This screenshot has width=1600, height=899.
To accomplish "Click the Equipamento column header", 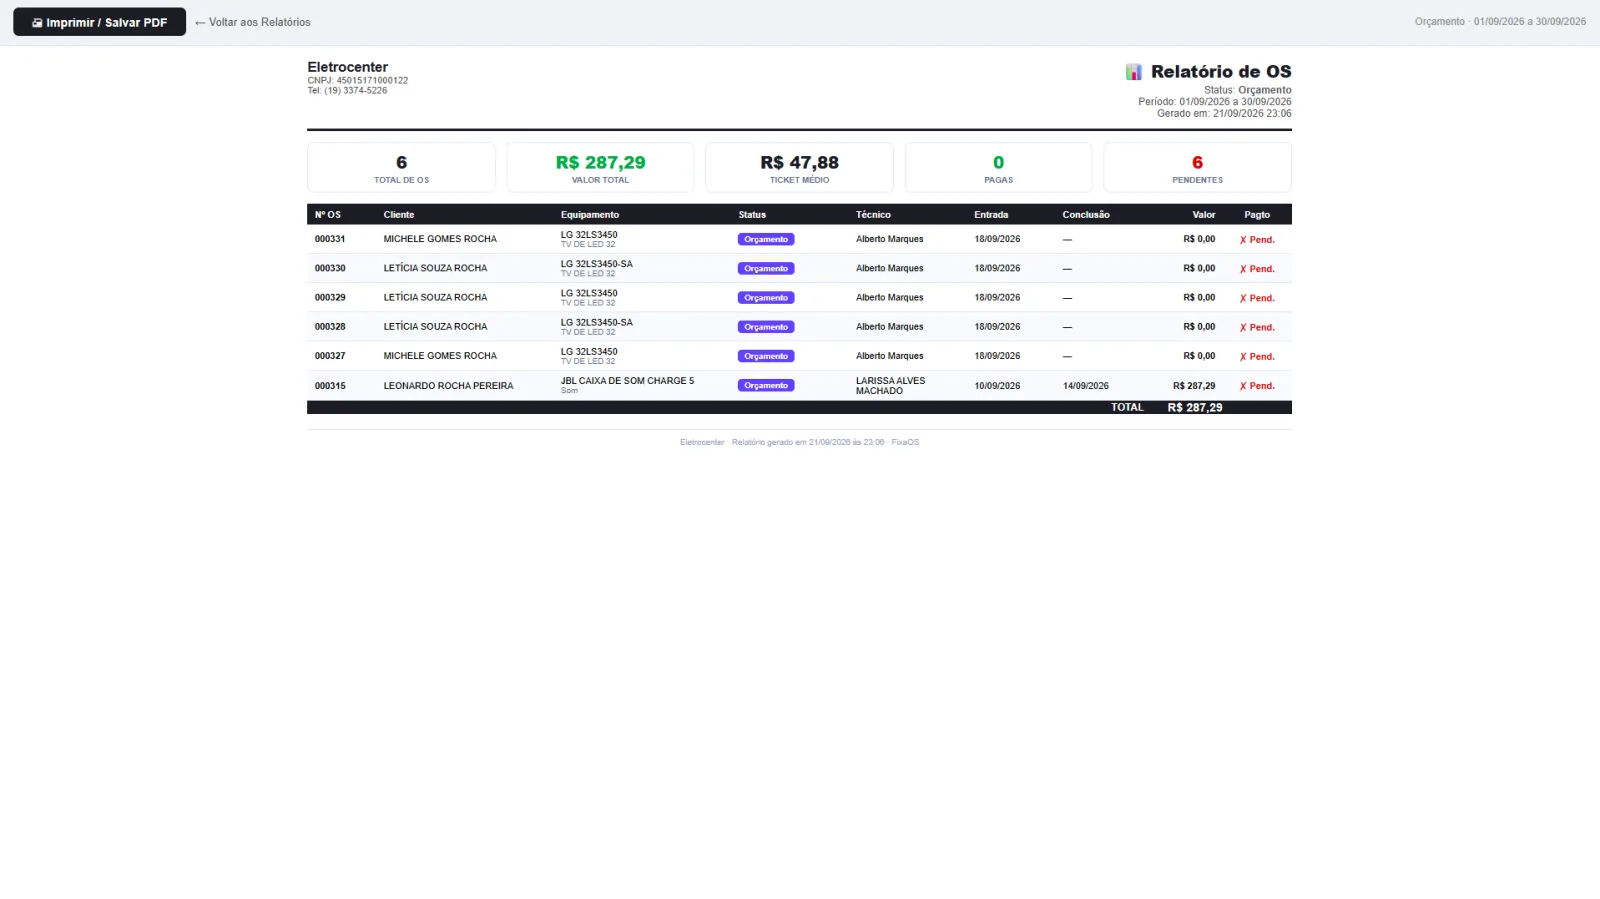I will click(590, 215).
